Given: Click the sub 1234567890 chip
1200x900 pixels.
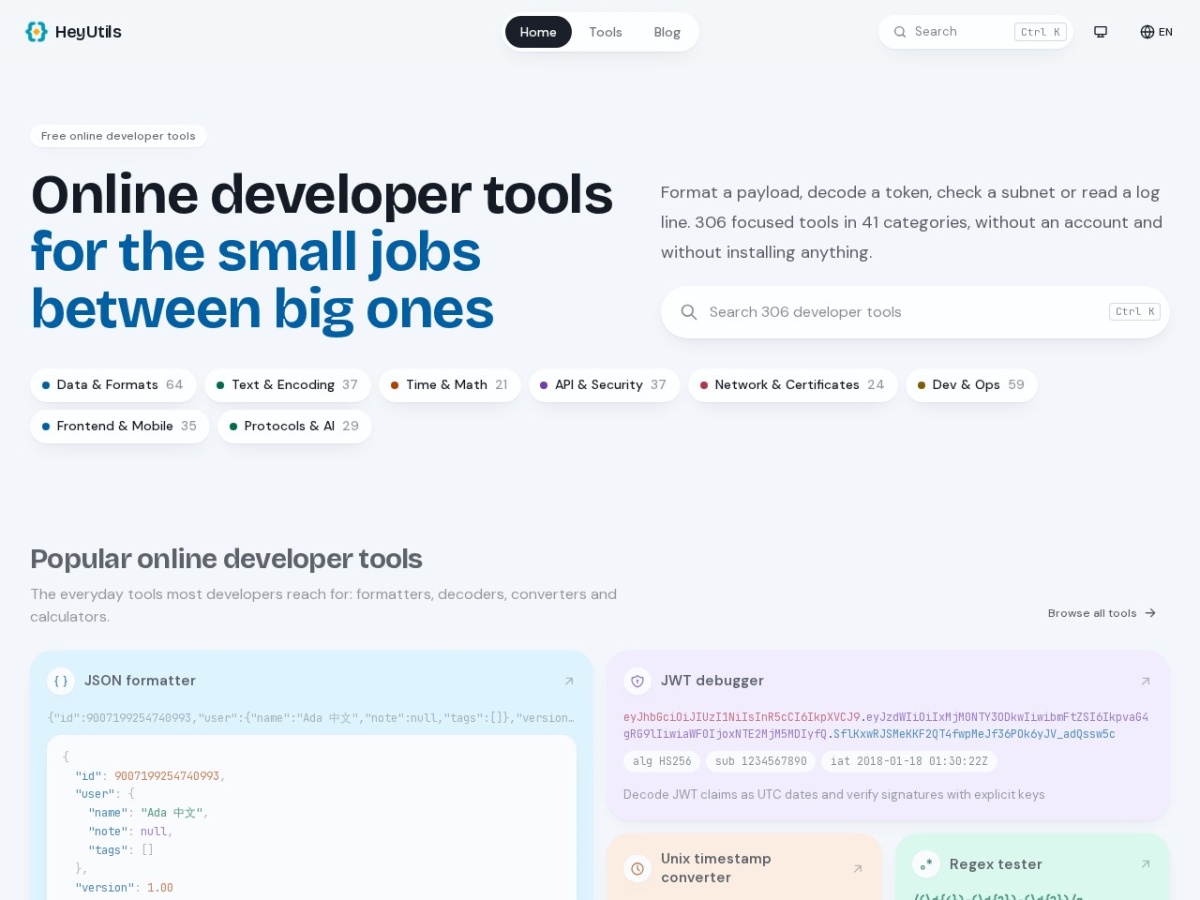Looking at the screenshot, I should (x=760, y=761).
